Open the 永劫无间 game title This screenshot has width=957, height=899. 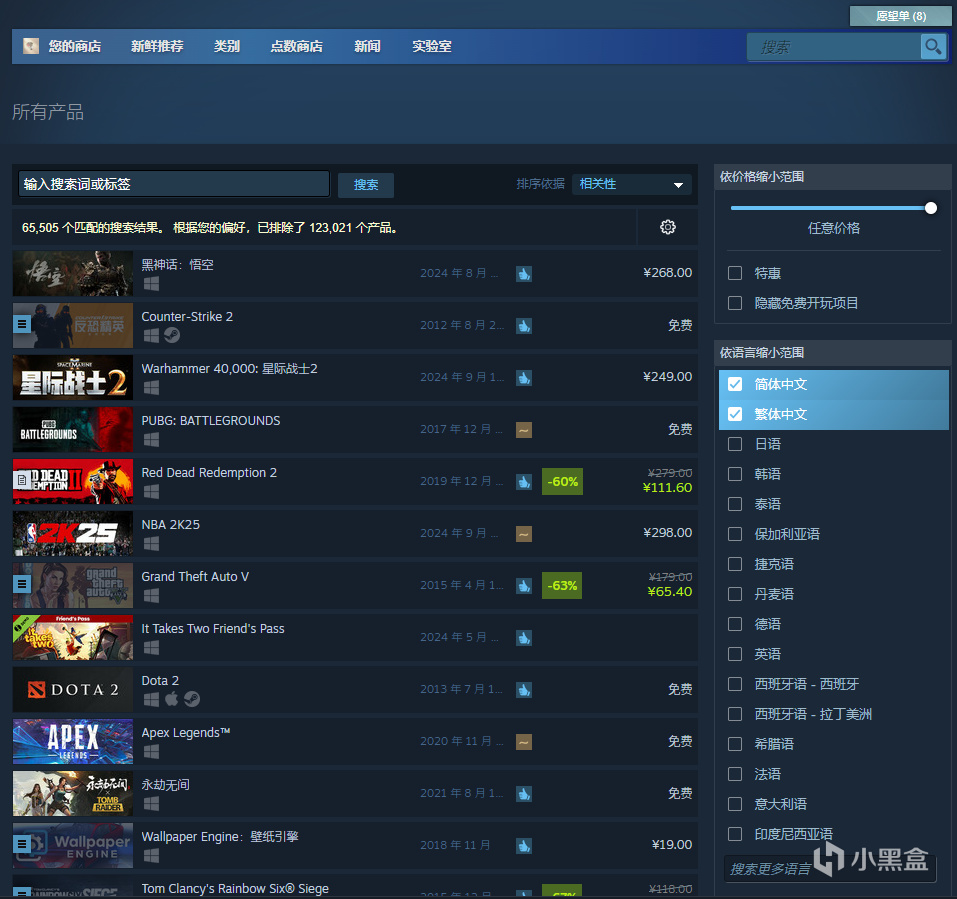click(165, 784)
